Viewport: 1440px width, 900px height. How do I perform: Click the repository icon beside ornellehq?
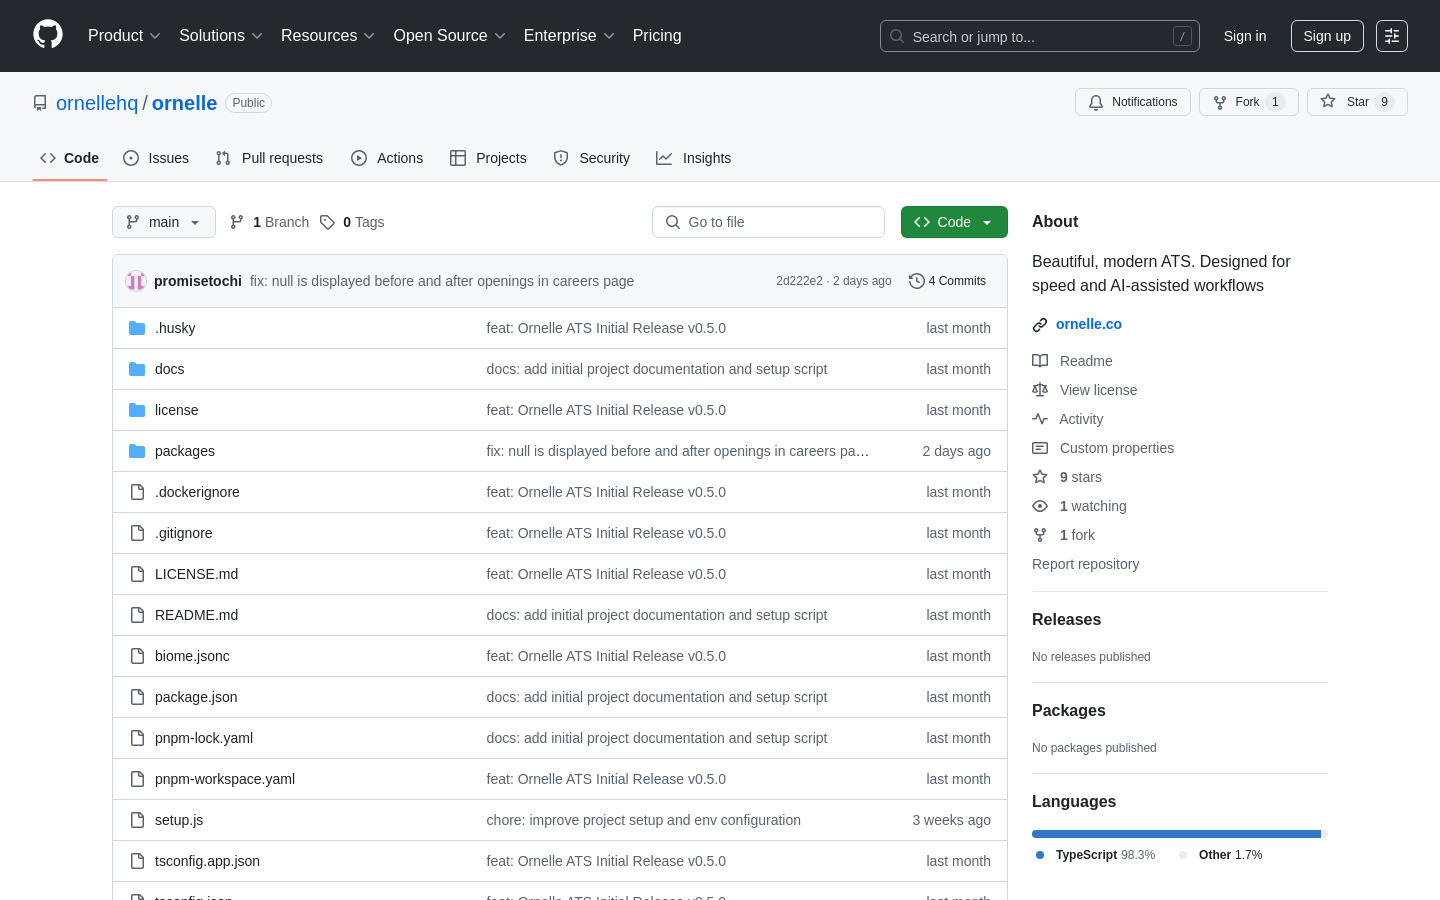(x=40, y=103)
